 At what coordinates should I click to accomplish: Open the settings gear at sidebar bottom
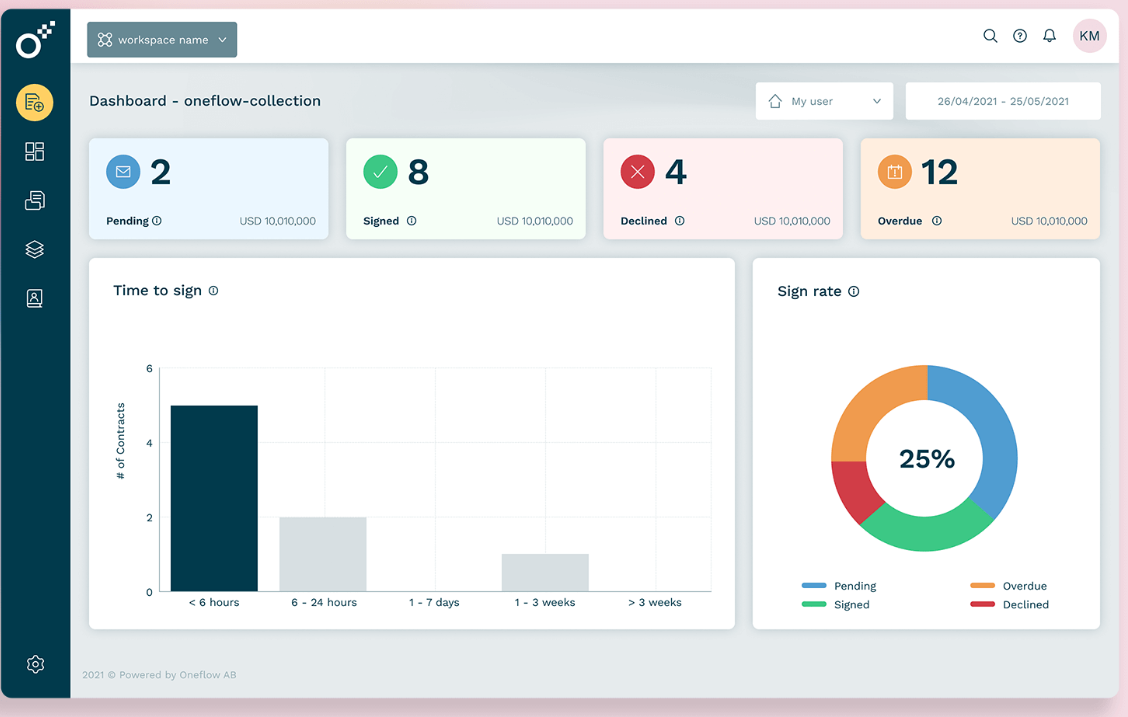35,664
